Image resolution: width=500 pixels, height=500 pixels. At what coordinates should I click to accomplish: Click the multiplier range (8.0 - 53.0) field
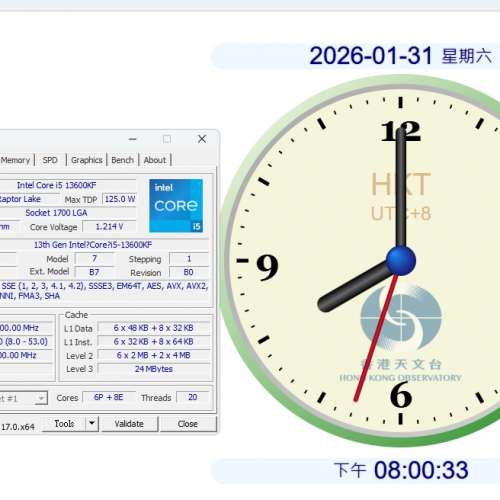[x=25, y=342]
